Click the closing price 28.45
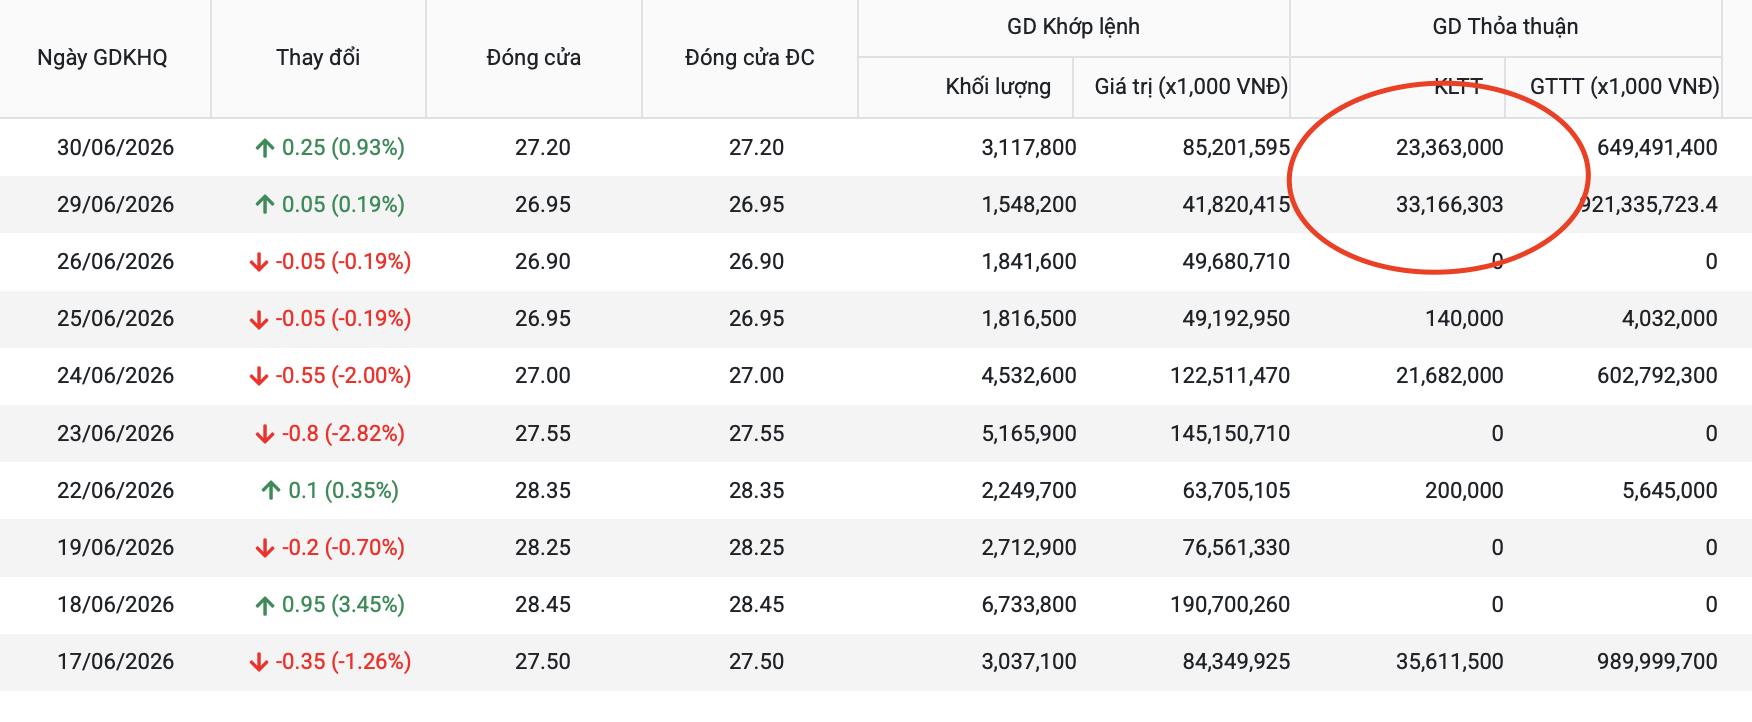Viewport: 1752px width, 722px height. (543, 605)
